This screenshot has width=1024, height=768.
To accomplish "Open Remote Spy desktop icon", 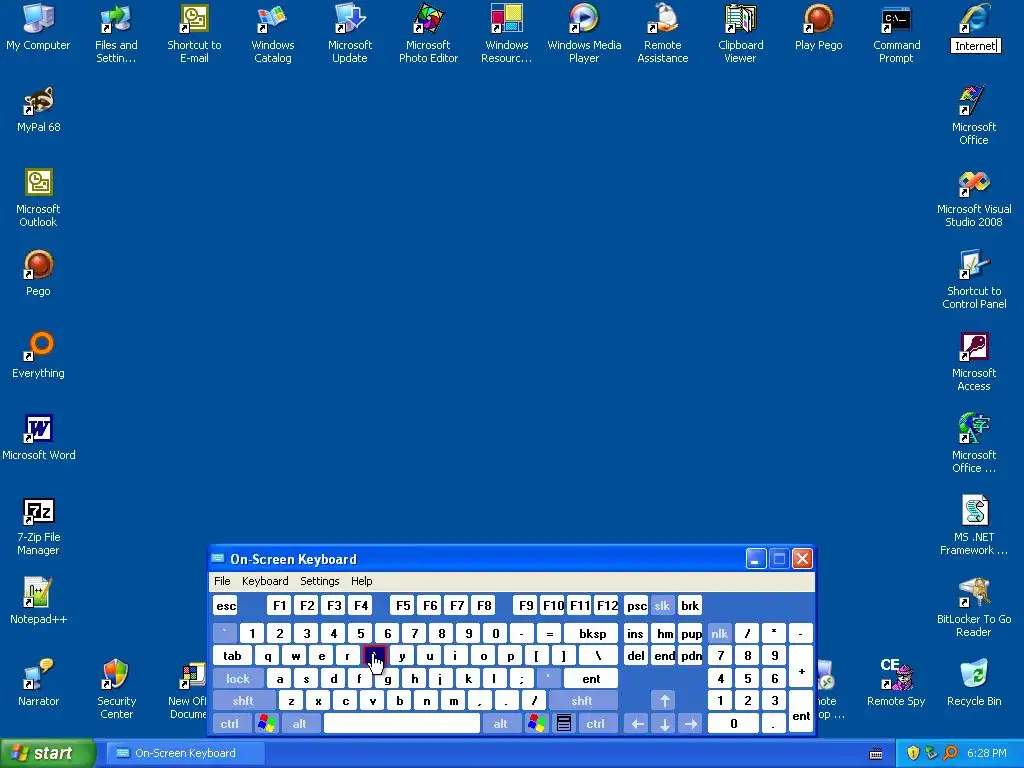I will pos(896,683).
